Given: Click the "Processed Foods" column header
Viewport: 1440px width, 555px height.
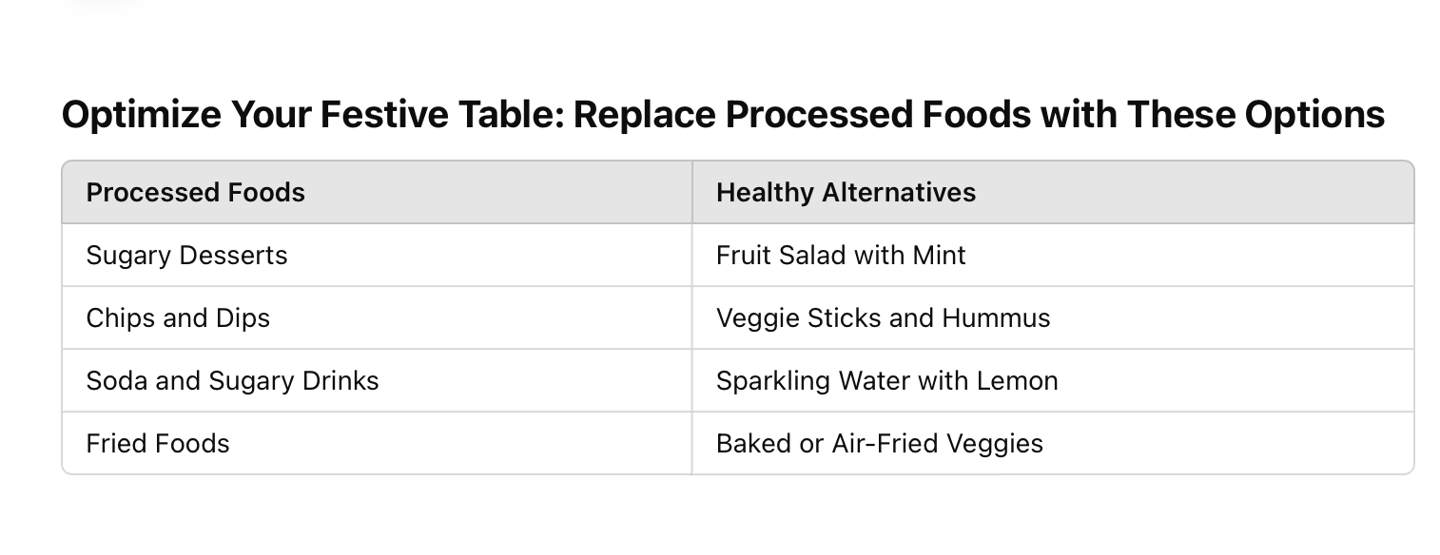Looking at the screenshot, I should coord(195,192).
